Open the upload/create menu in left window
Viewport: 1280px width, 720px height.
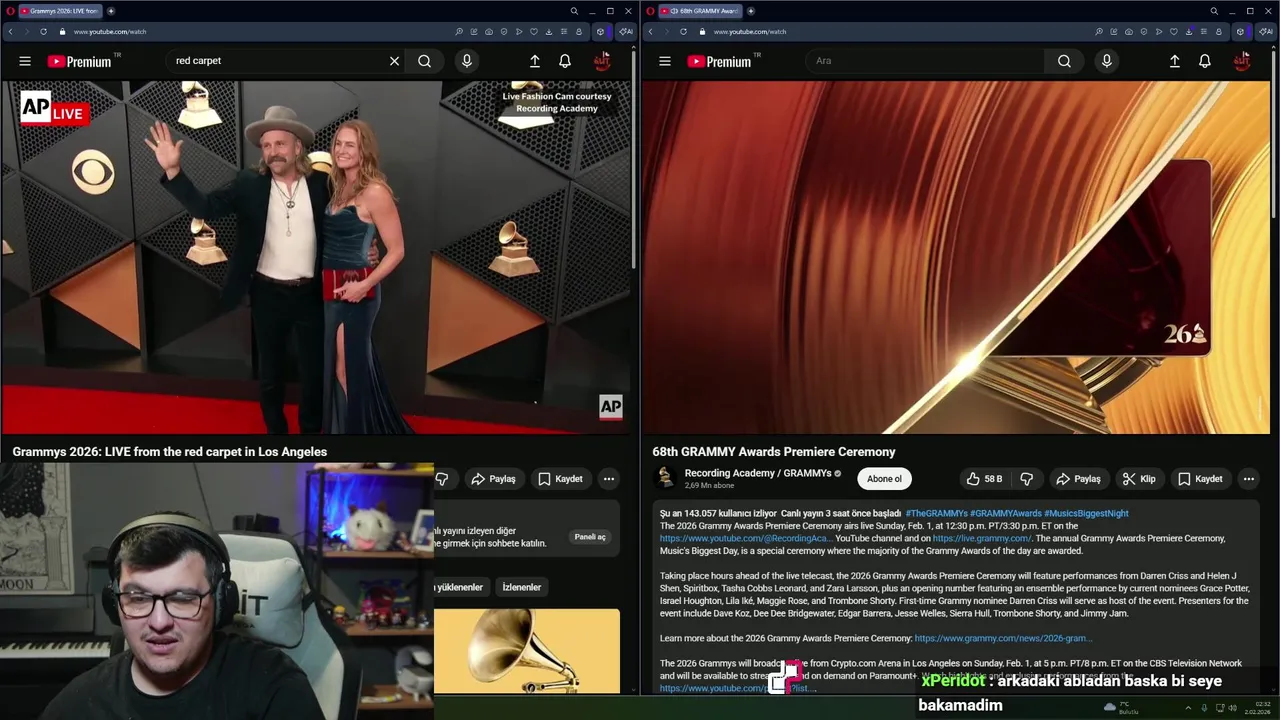click(535, 61)
